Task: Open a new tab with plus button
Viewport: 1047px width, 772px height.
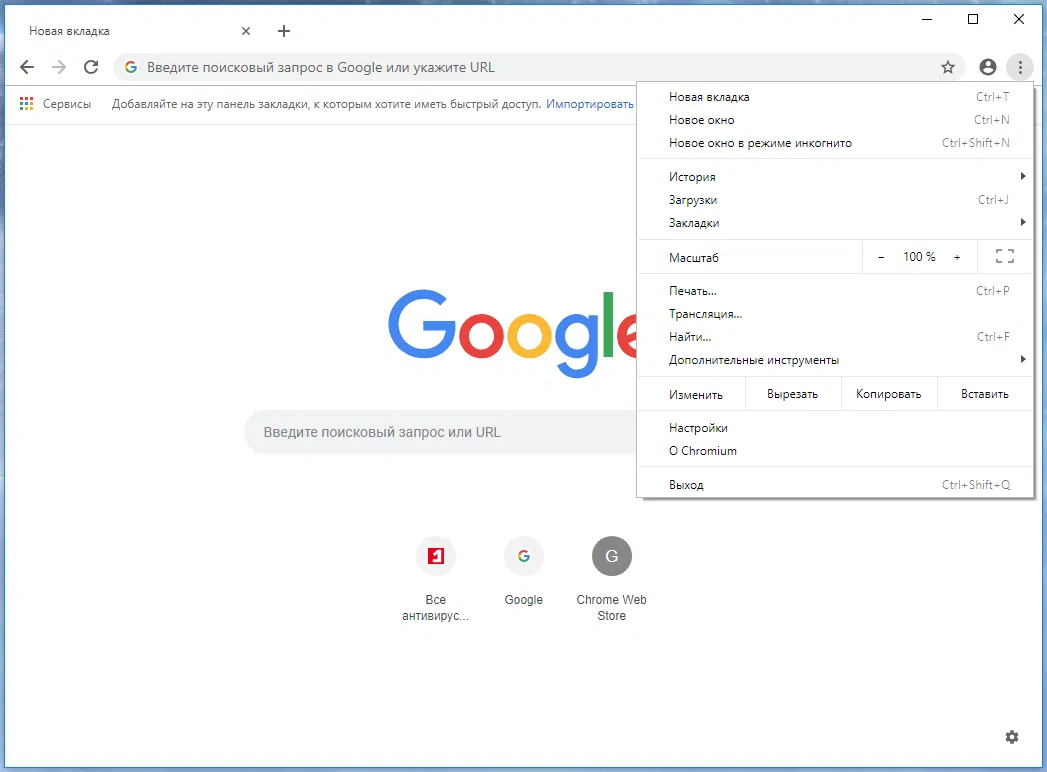Action: (x=284, y=31)
